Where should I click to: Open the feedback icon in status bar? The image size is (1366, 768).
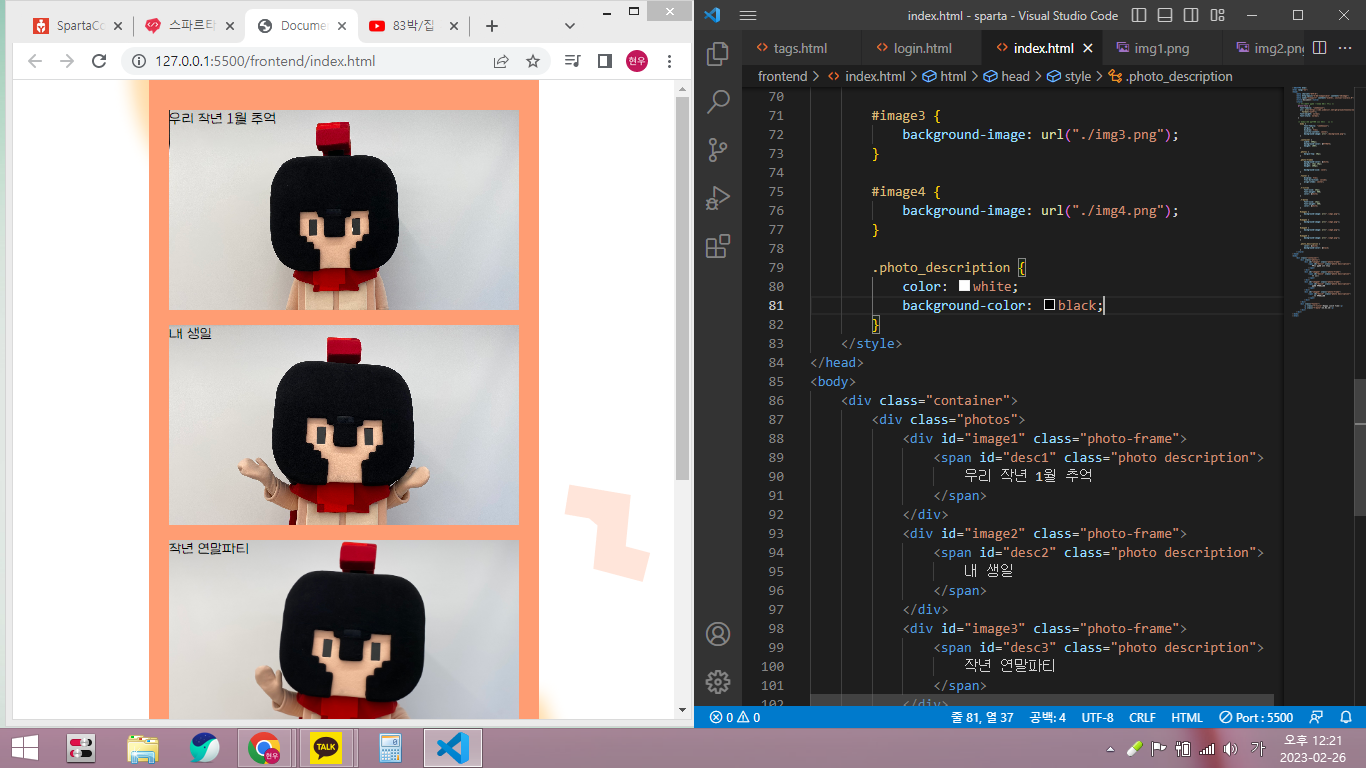[x=1316, y=717]
